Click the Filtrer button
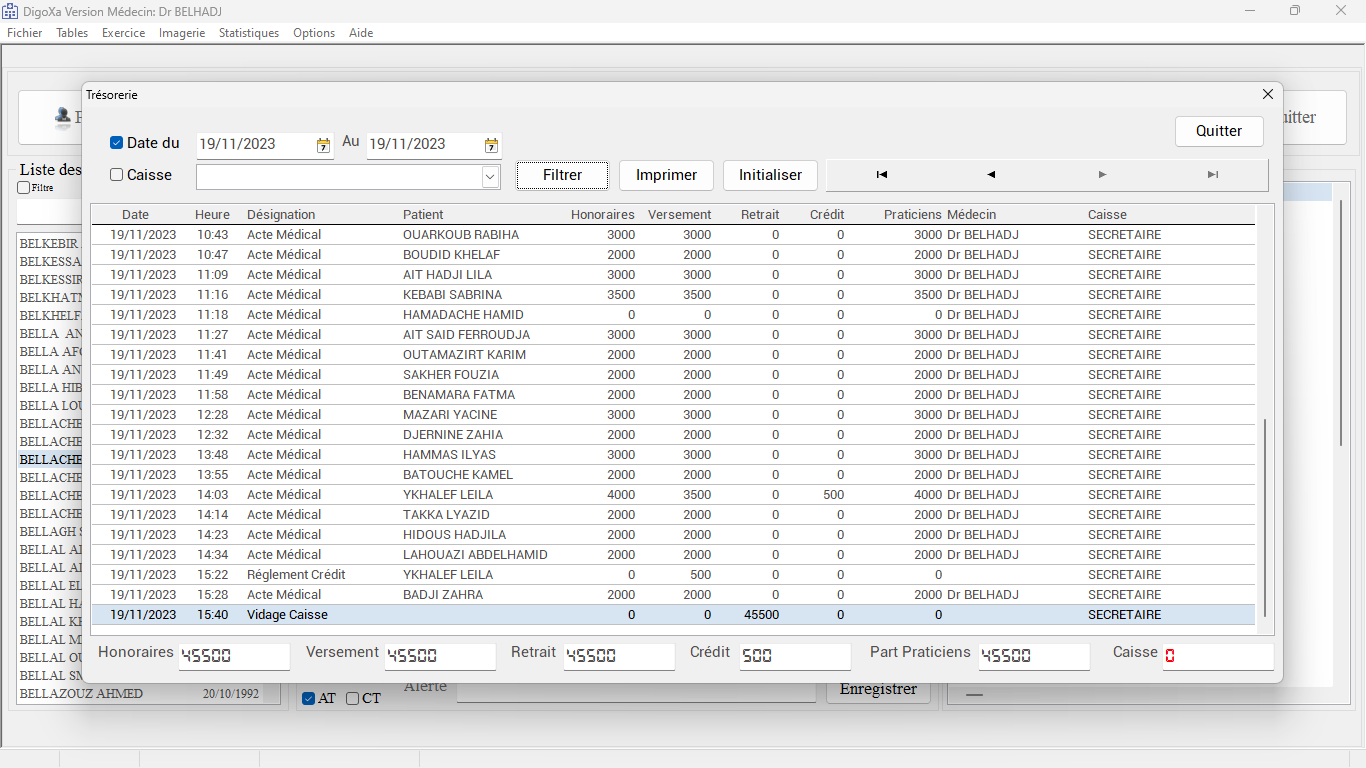 tap(562, 175)
